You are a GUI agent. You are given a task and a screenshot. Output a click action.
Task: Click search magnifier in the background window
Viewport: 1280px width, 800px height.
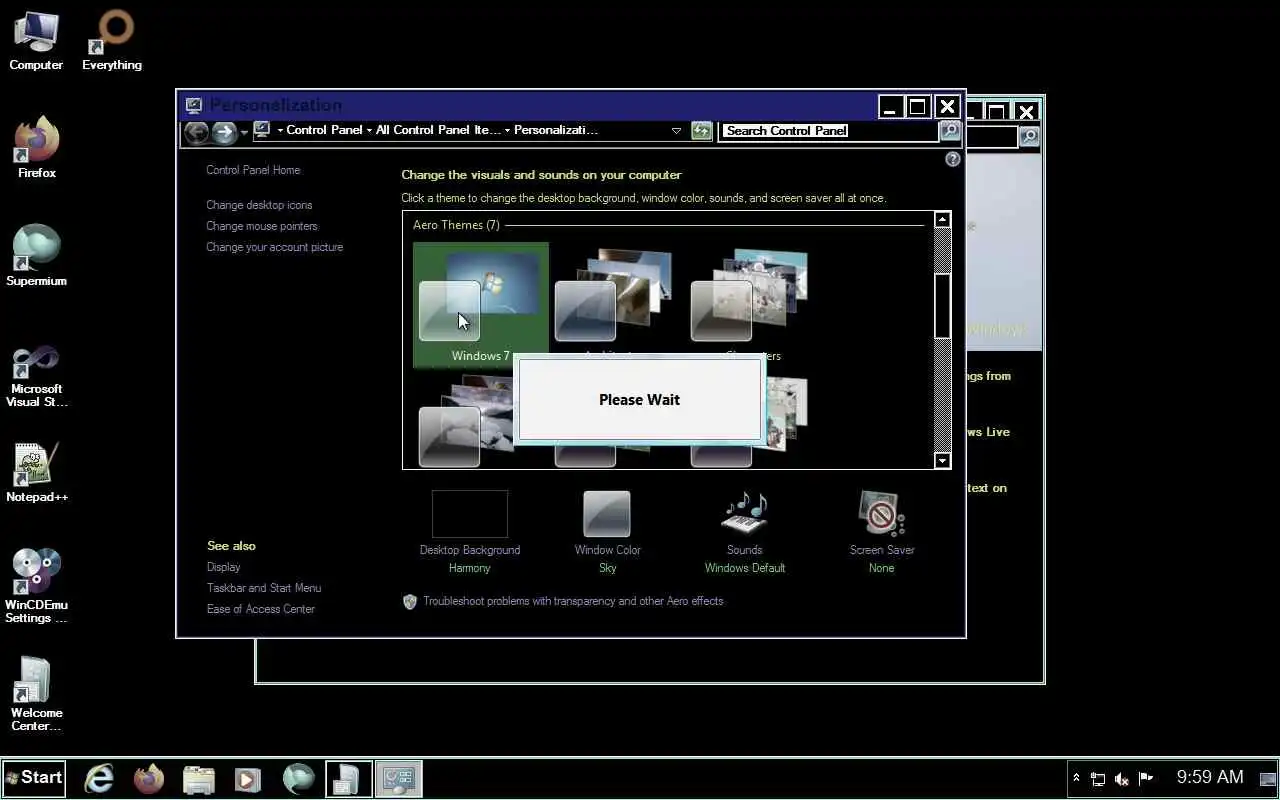click(x=1028, y=136)
